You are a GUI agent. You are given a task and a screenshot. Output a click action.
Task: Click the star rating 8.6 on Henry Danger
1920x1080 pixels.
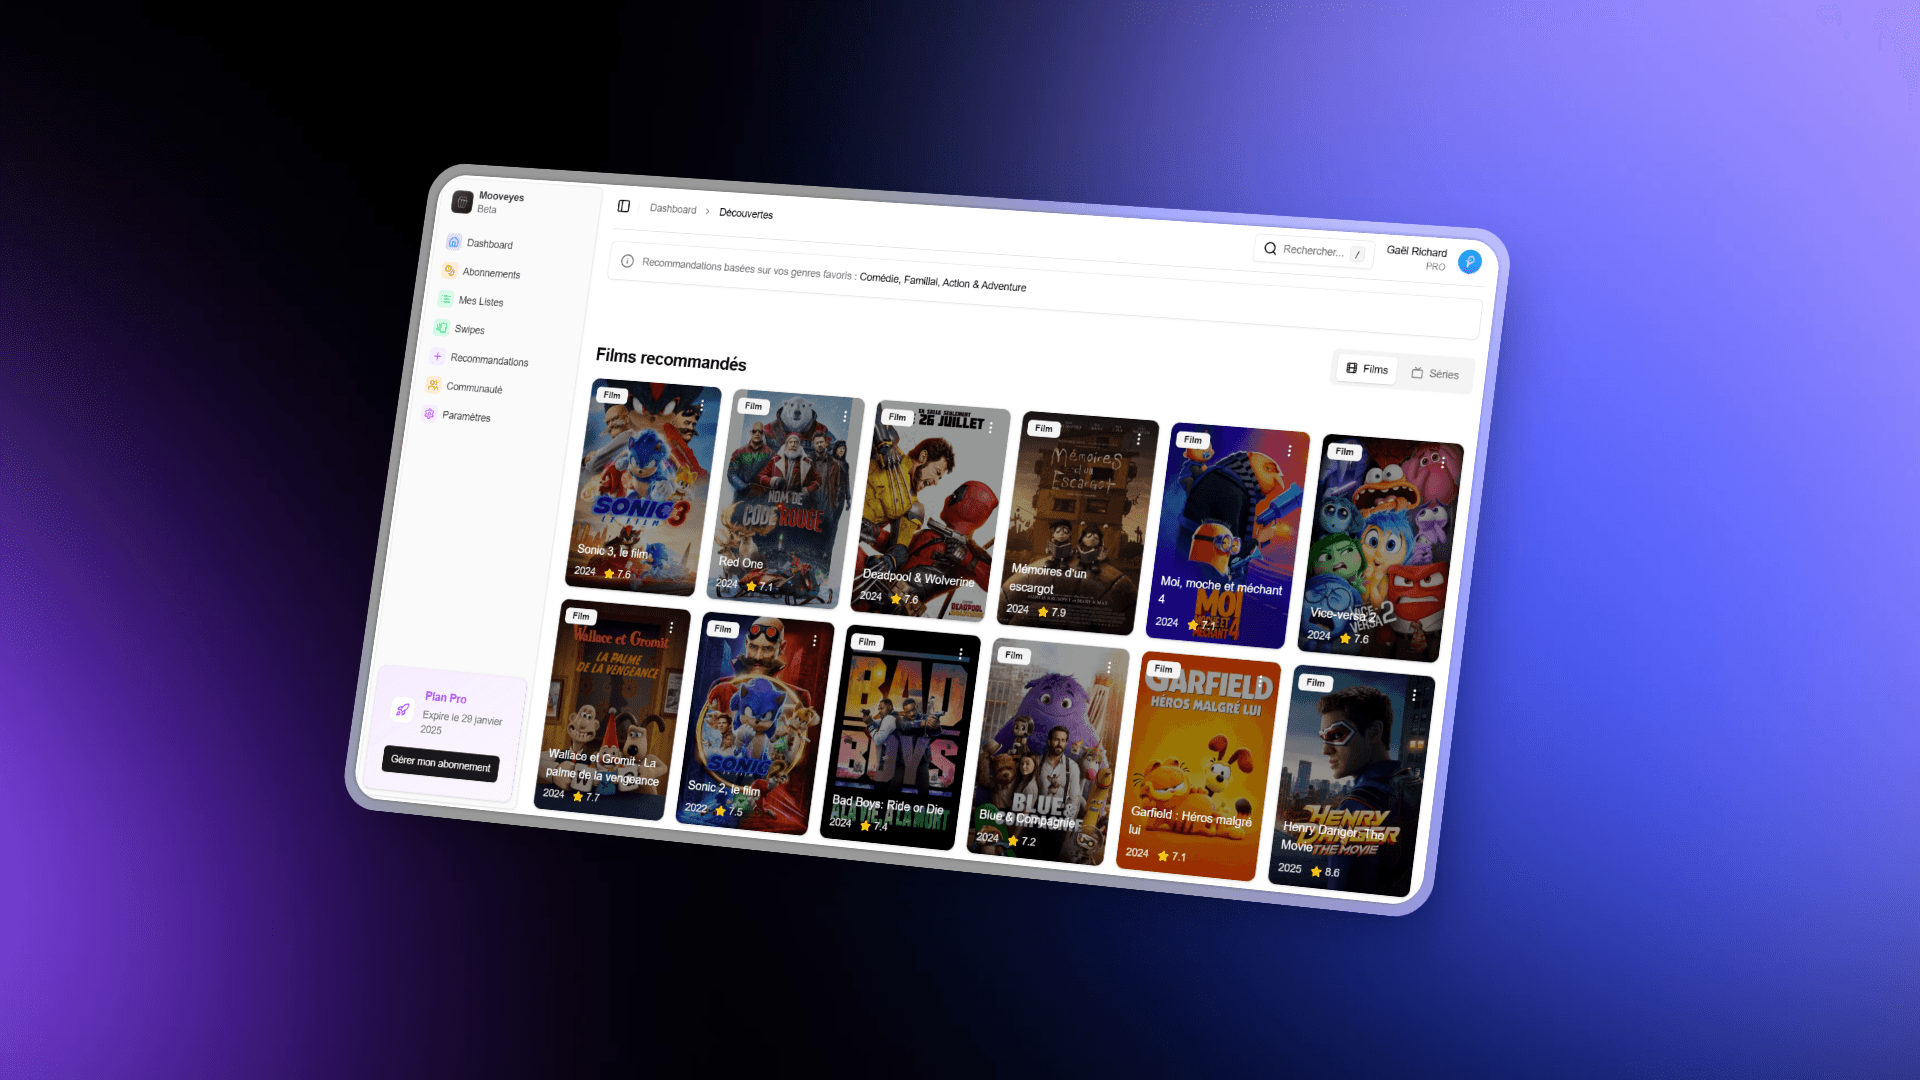[x=1325, y=871]
